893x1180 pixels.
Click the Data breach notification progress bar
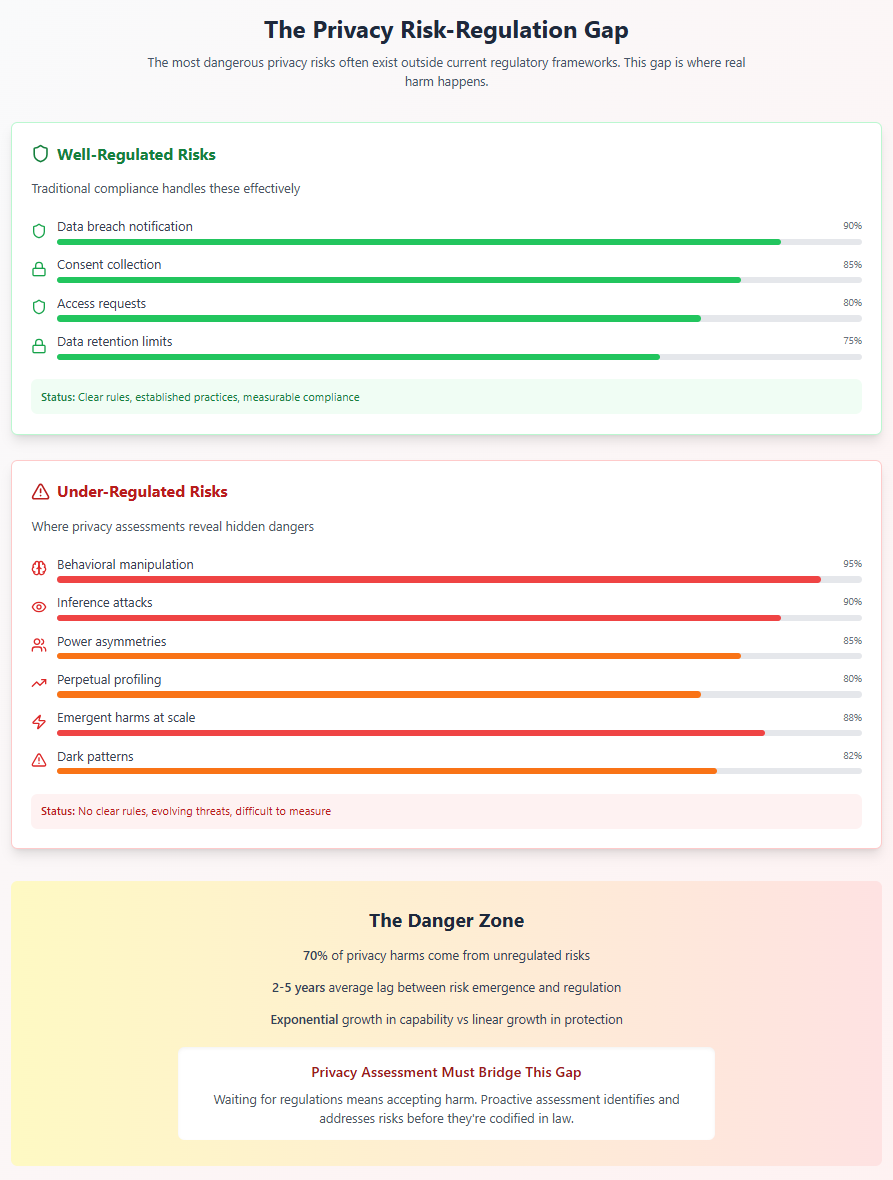[459, 242]
